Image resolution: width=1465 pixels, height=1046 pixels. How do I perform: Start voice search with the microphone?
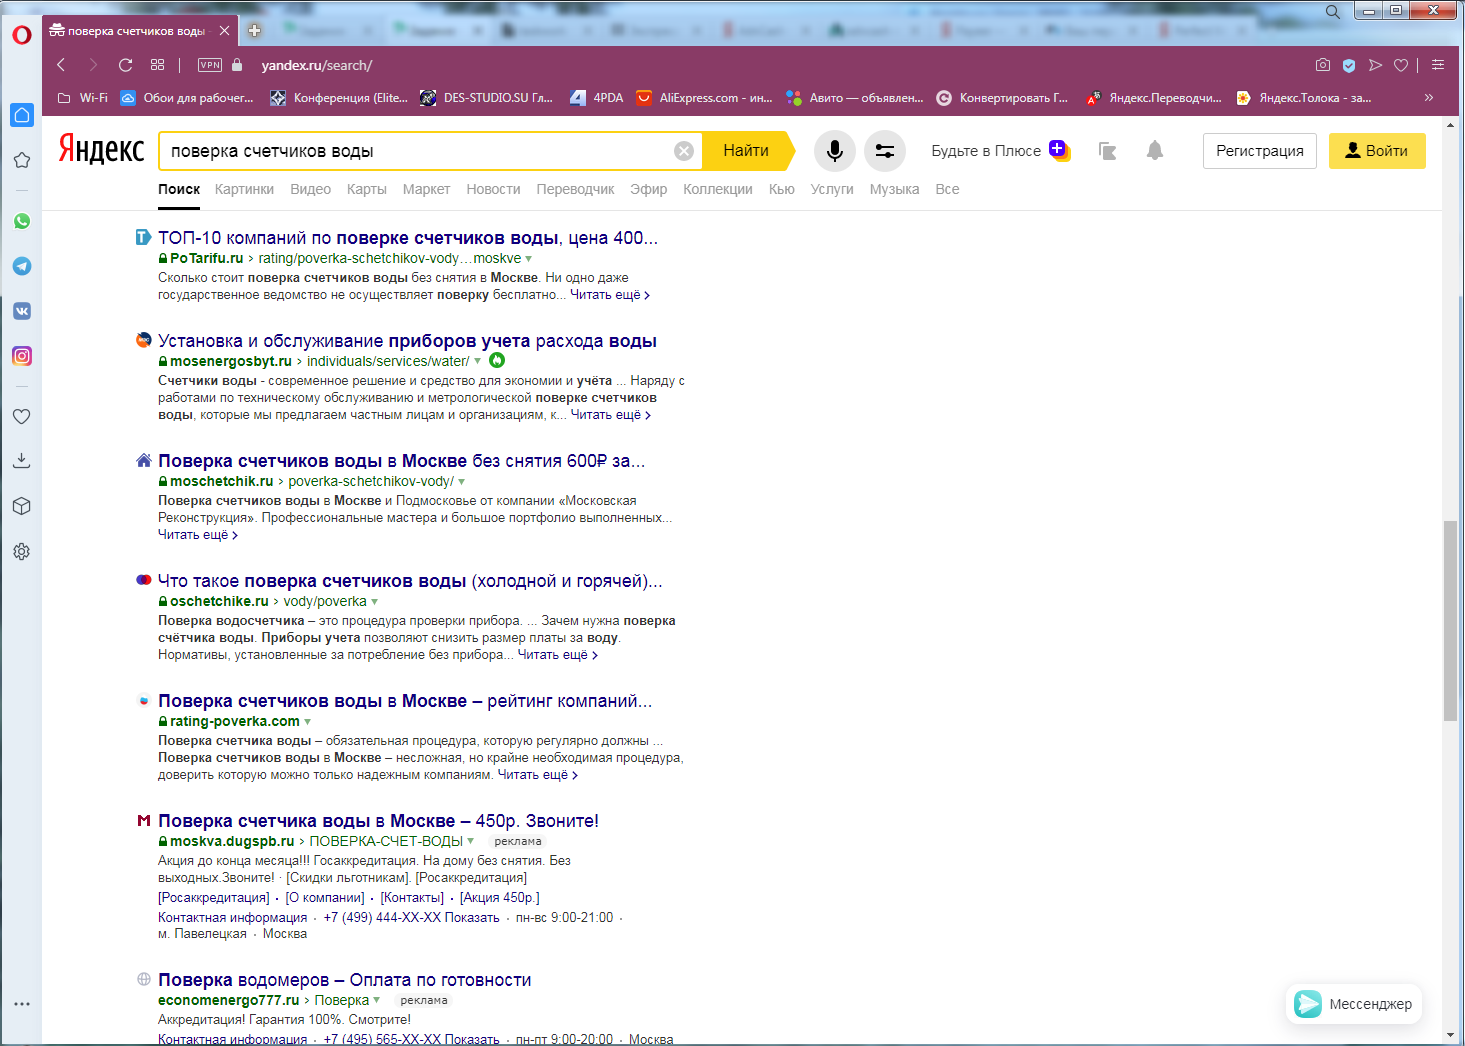(x=835, y=151)
